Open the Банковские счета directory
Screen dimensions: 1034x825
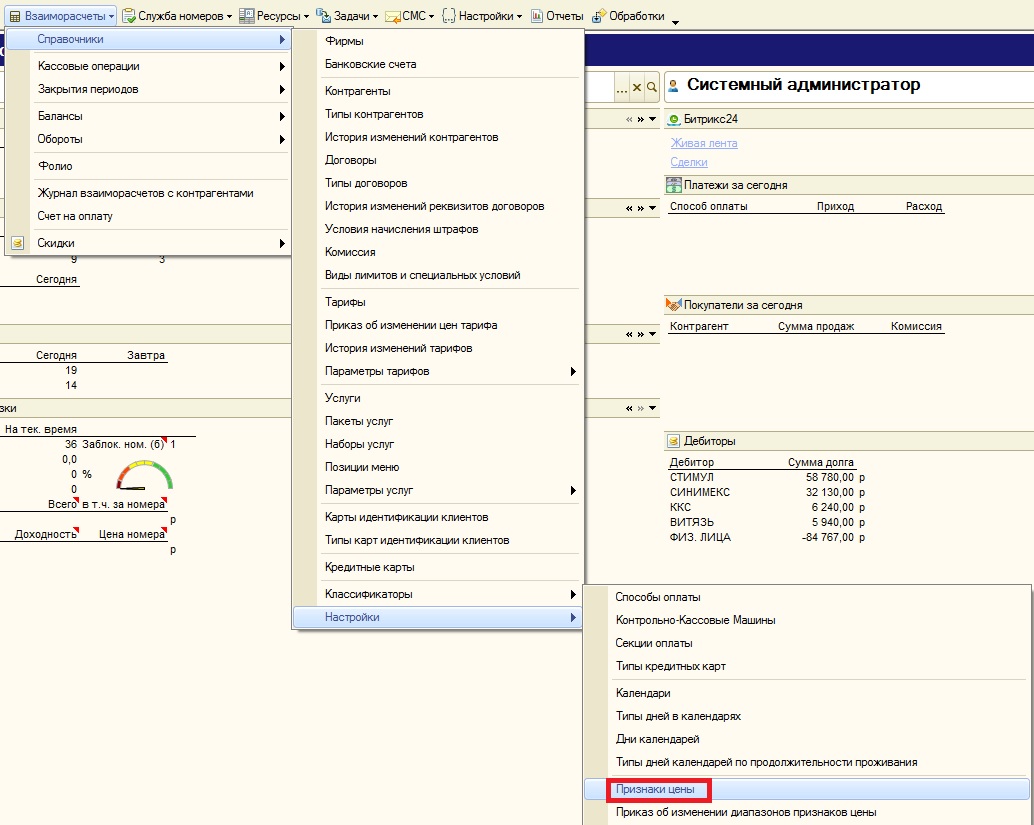[438, 64]
